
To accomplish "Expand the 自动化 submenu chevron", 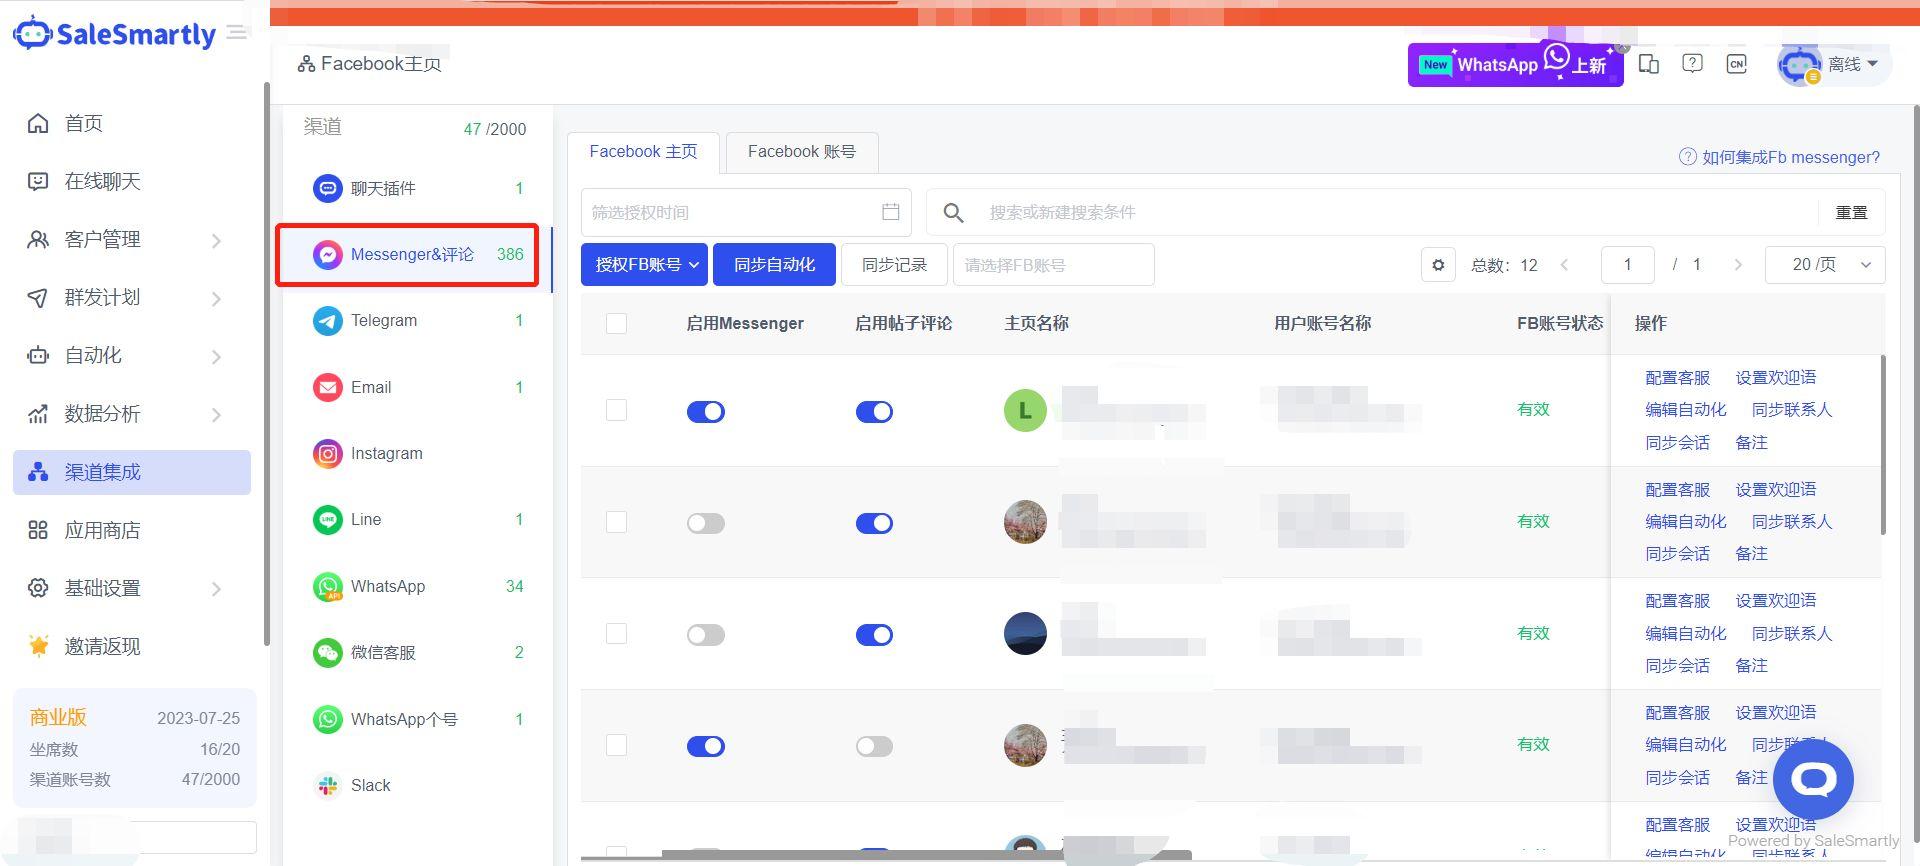I will coord(216,356).
